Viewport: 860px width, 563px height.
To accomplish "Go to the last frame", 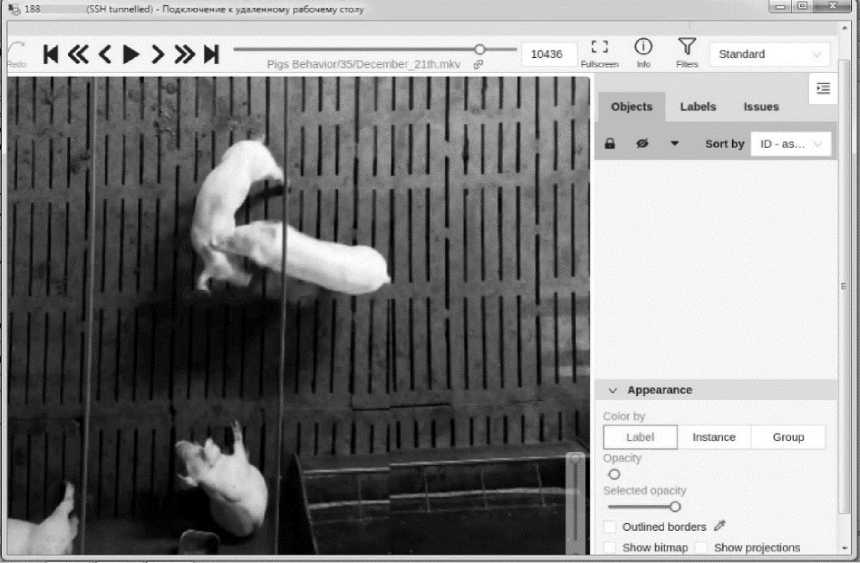I will click(211, 54).
